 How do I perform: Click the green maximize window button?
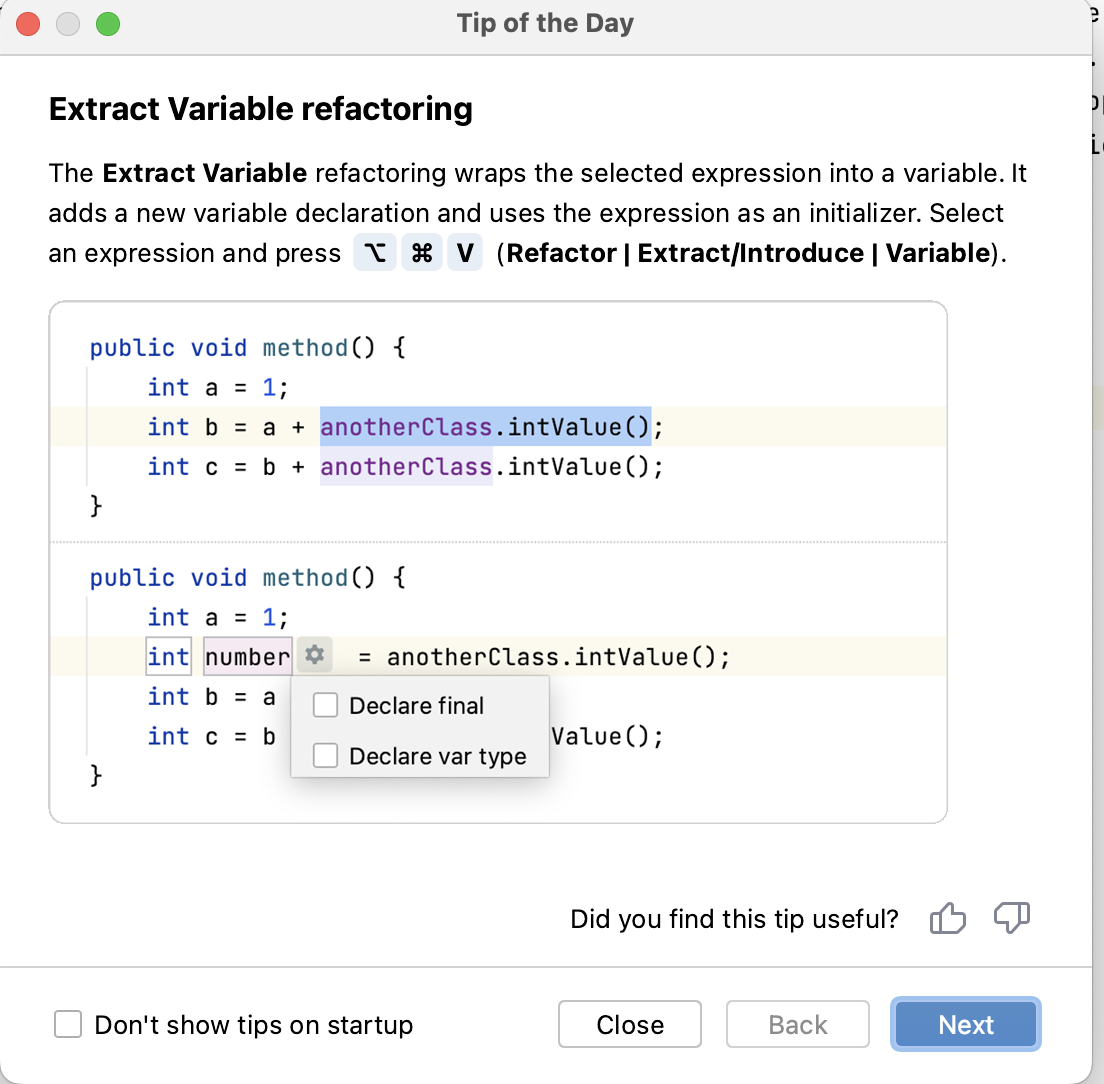coord(108,24)
